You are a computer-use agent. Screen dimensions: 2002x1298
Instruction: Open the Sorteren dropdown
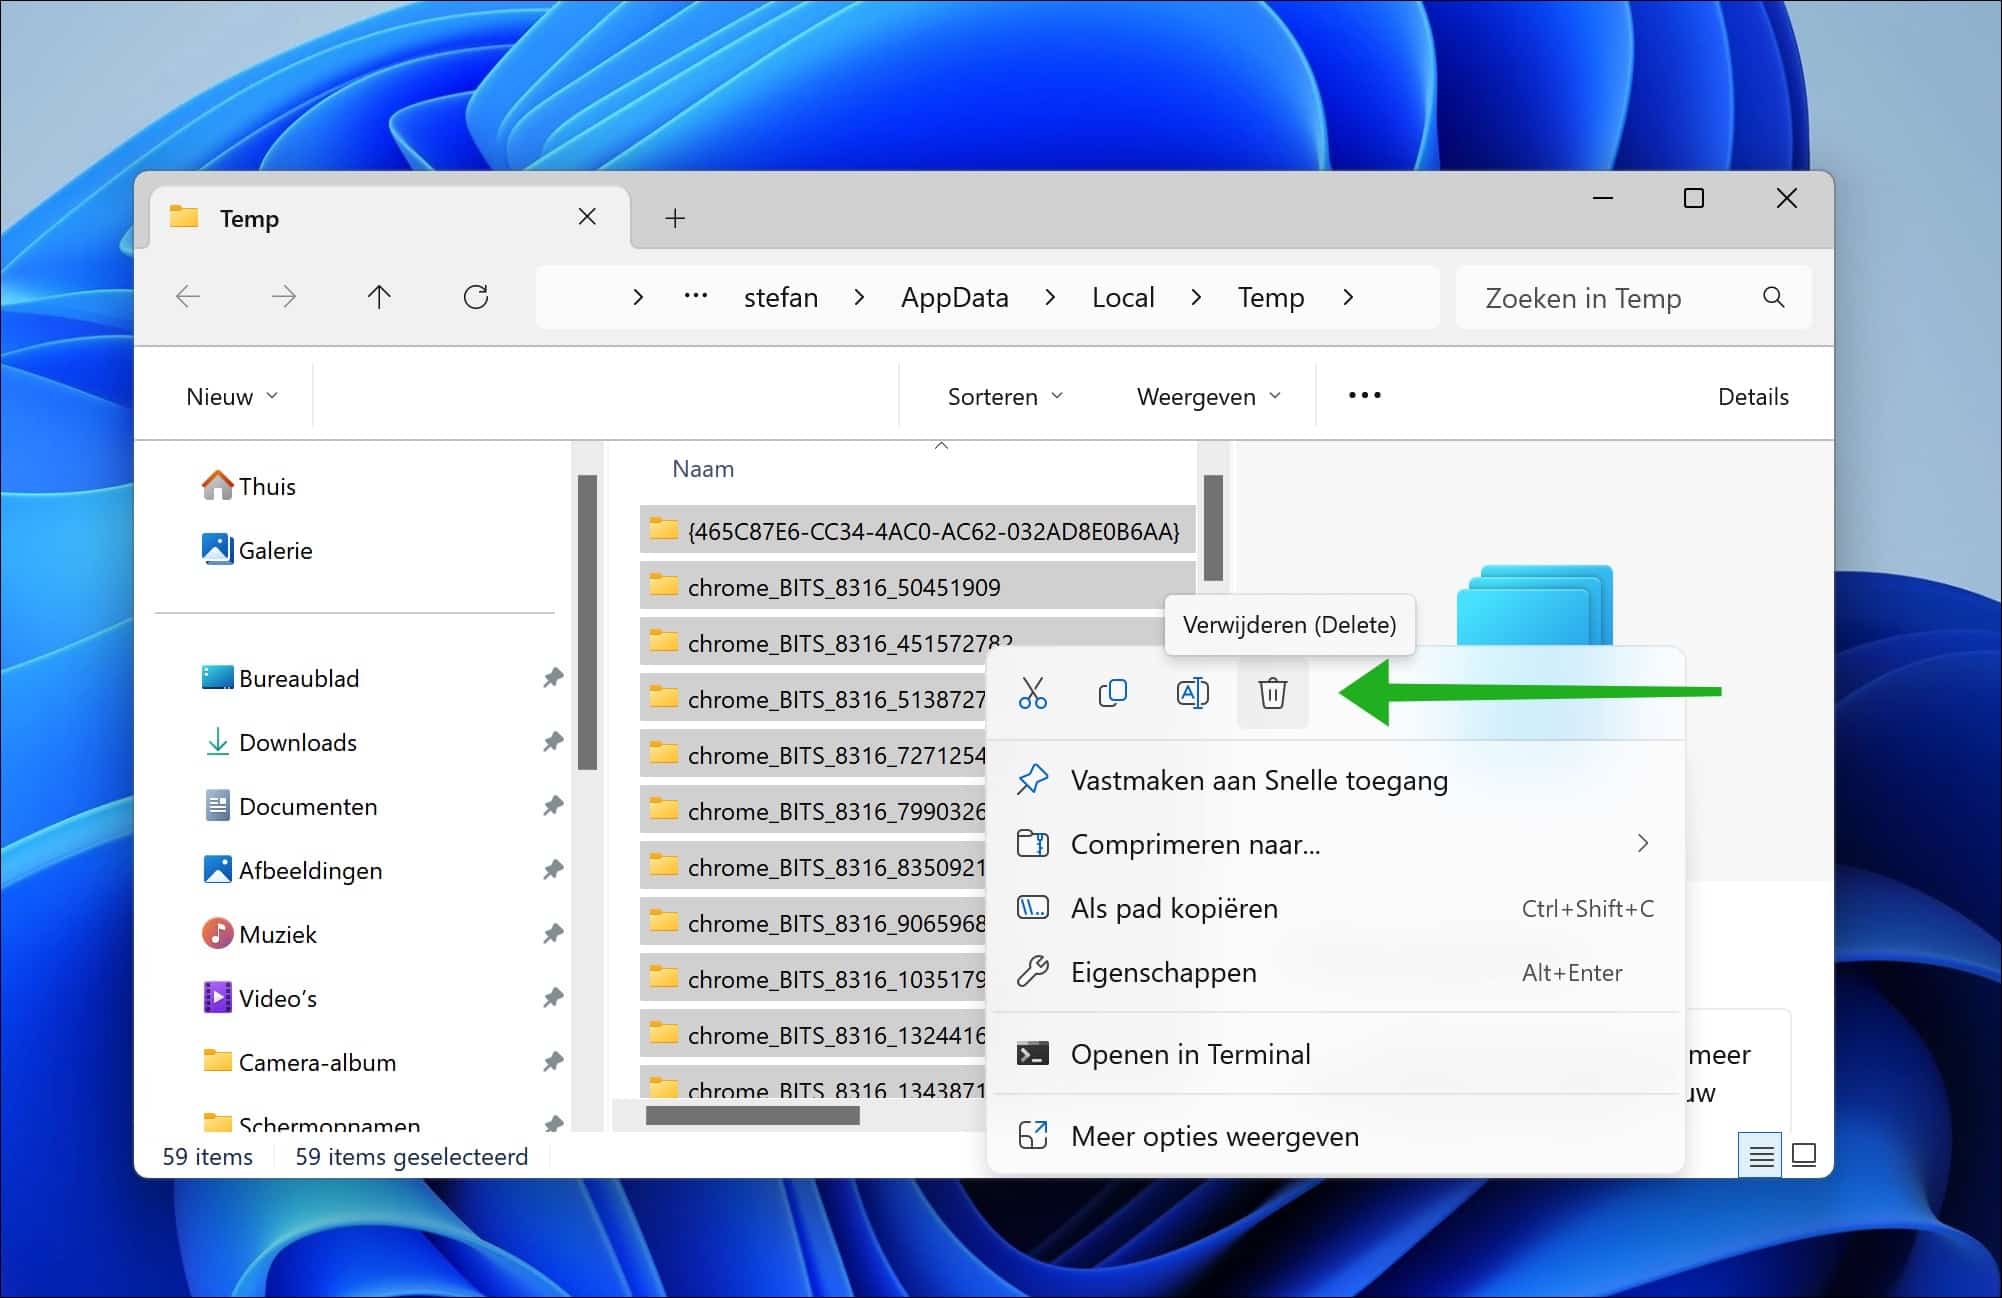pos(1001,395)
